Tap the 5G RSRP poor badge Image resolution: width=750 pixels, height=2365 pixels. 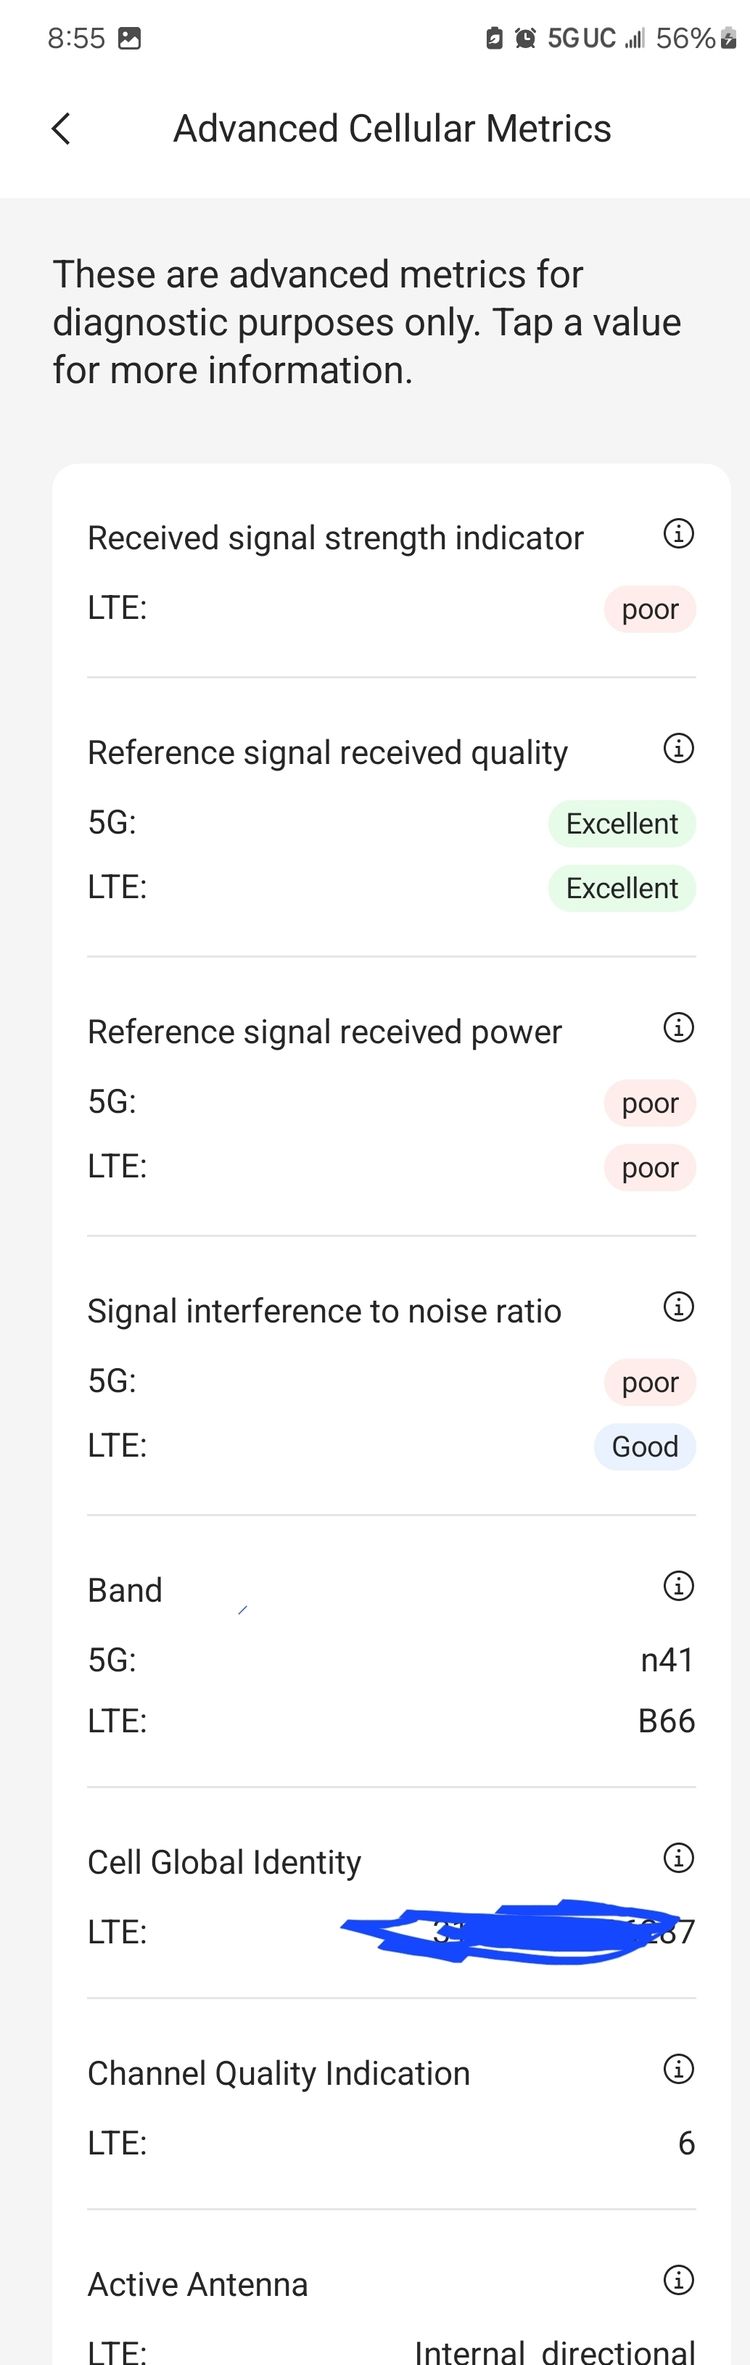pos(650,1103)
